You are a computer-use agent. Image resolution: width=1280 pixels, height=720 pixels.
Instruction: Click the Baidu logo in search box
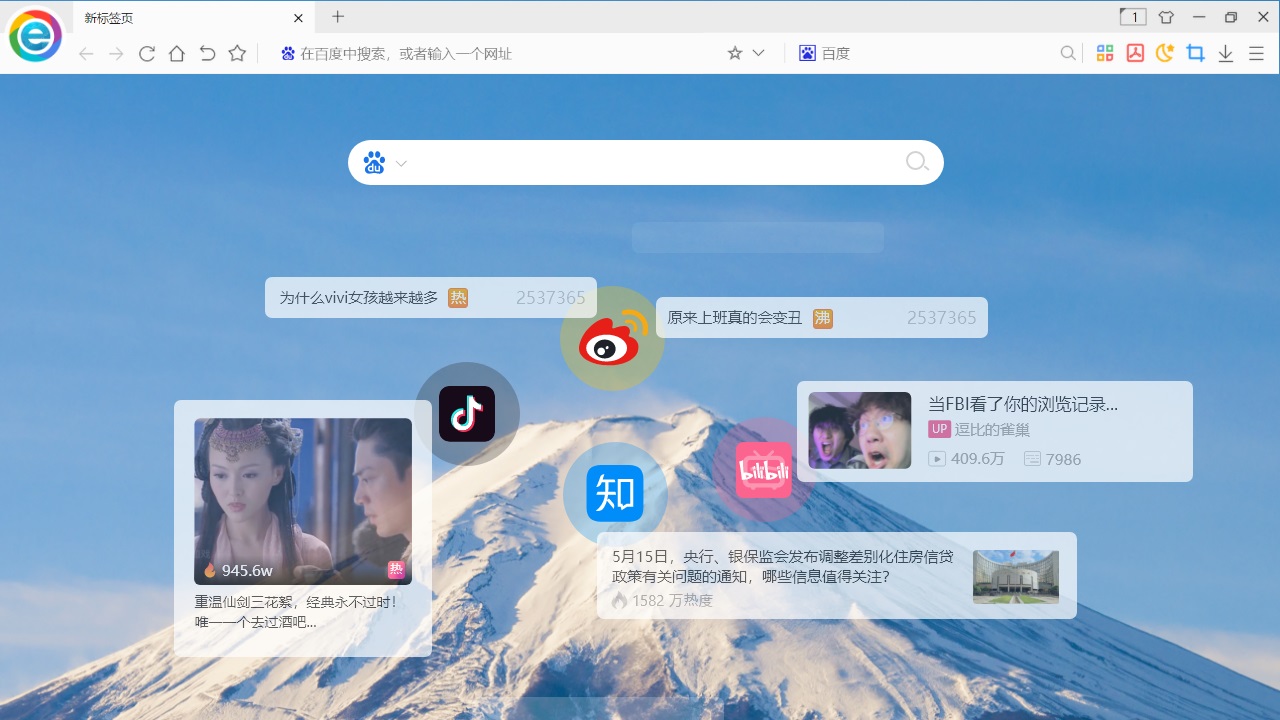pyautogui.click(x=375, y=162)
